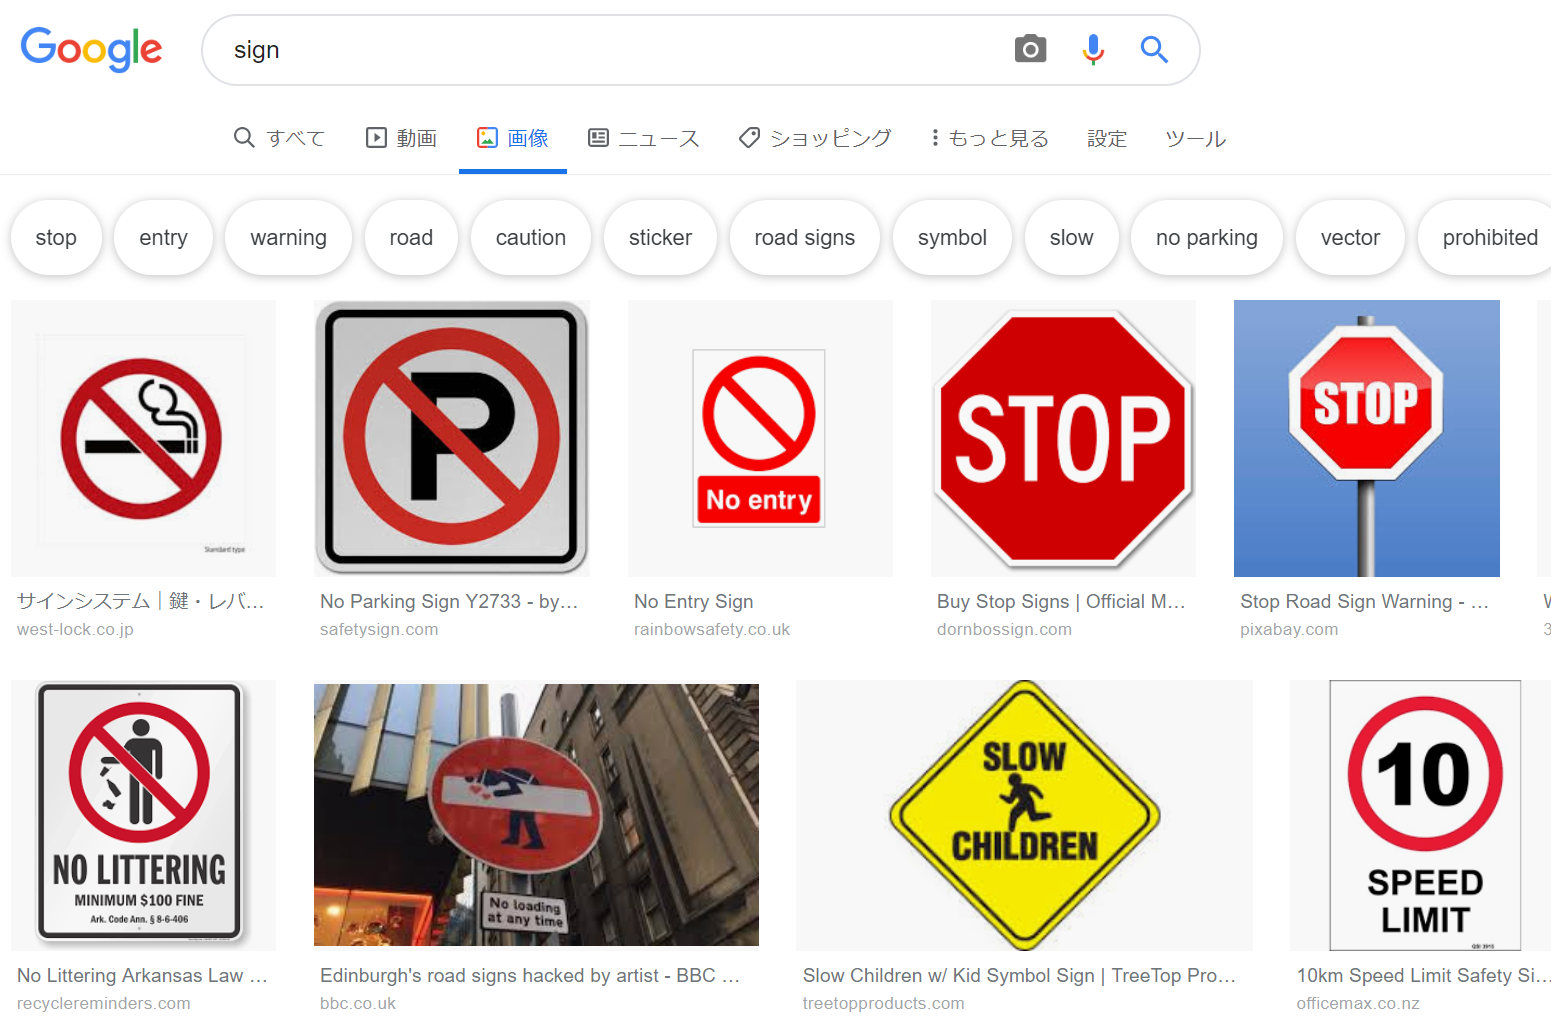The width and height of the screenshot is (1551, 1028).
Task: Open the red octagonal STOP sign image
Action: (1063, 438)
